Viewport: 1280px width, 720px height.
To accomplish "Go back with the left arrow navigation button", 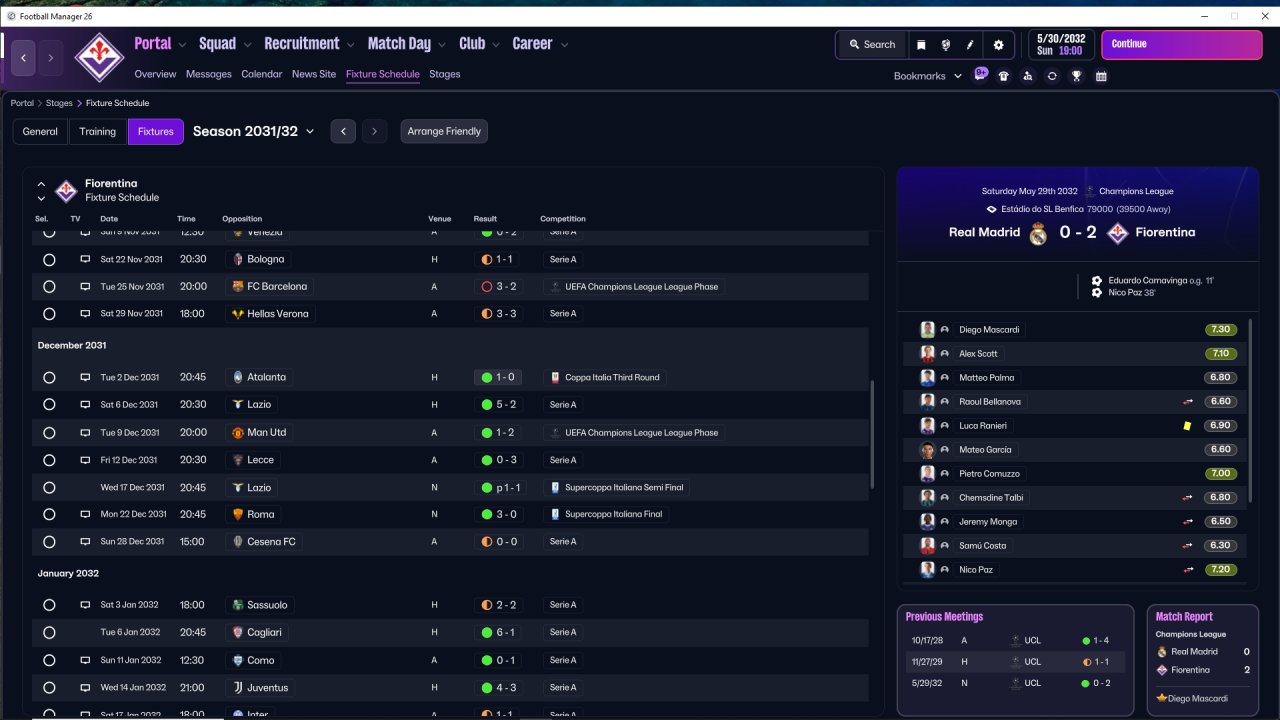I will pos(24,58).
